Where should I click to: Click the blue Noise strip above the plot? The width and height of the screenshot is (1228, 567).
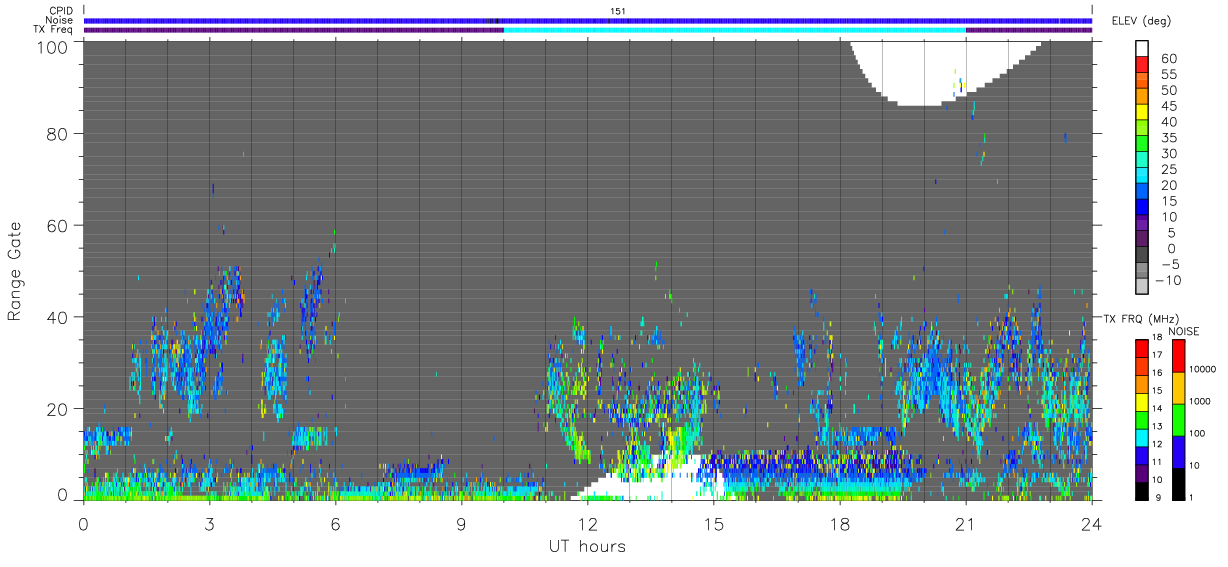(587, 20)
